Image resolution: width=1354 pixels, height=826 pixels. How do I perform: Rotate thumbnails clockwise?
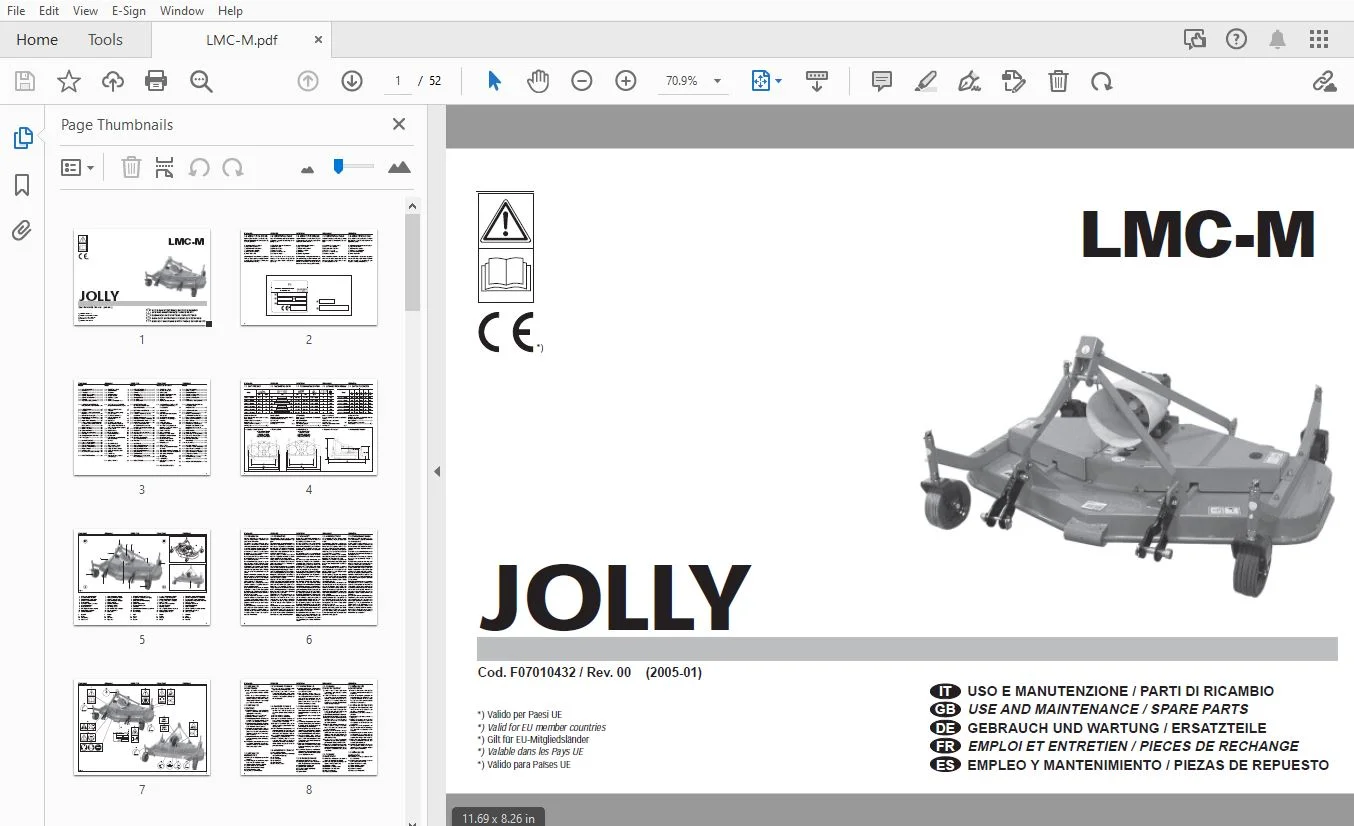[233, 167]
